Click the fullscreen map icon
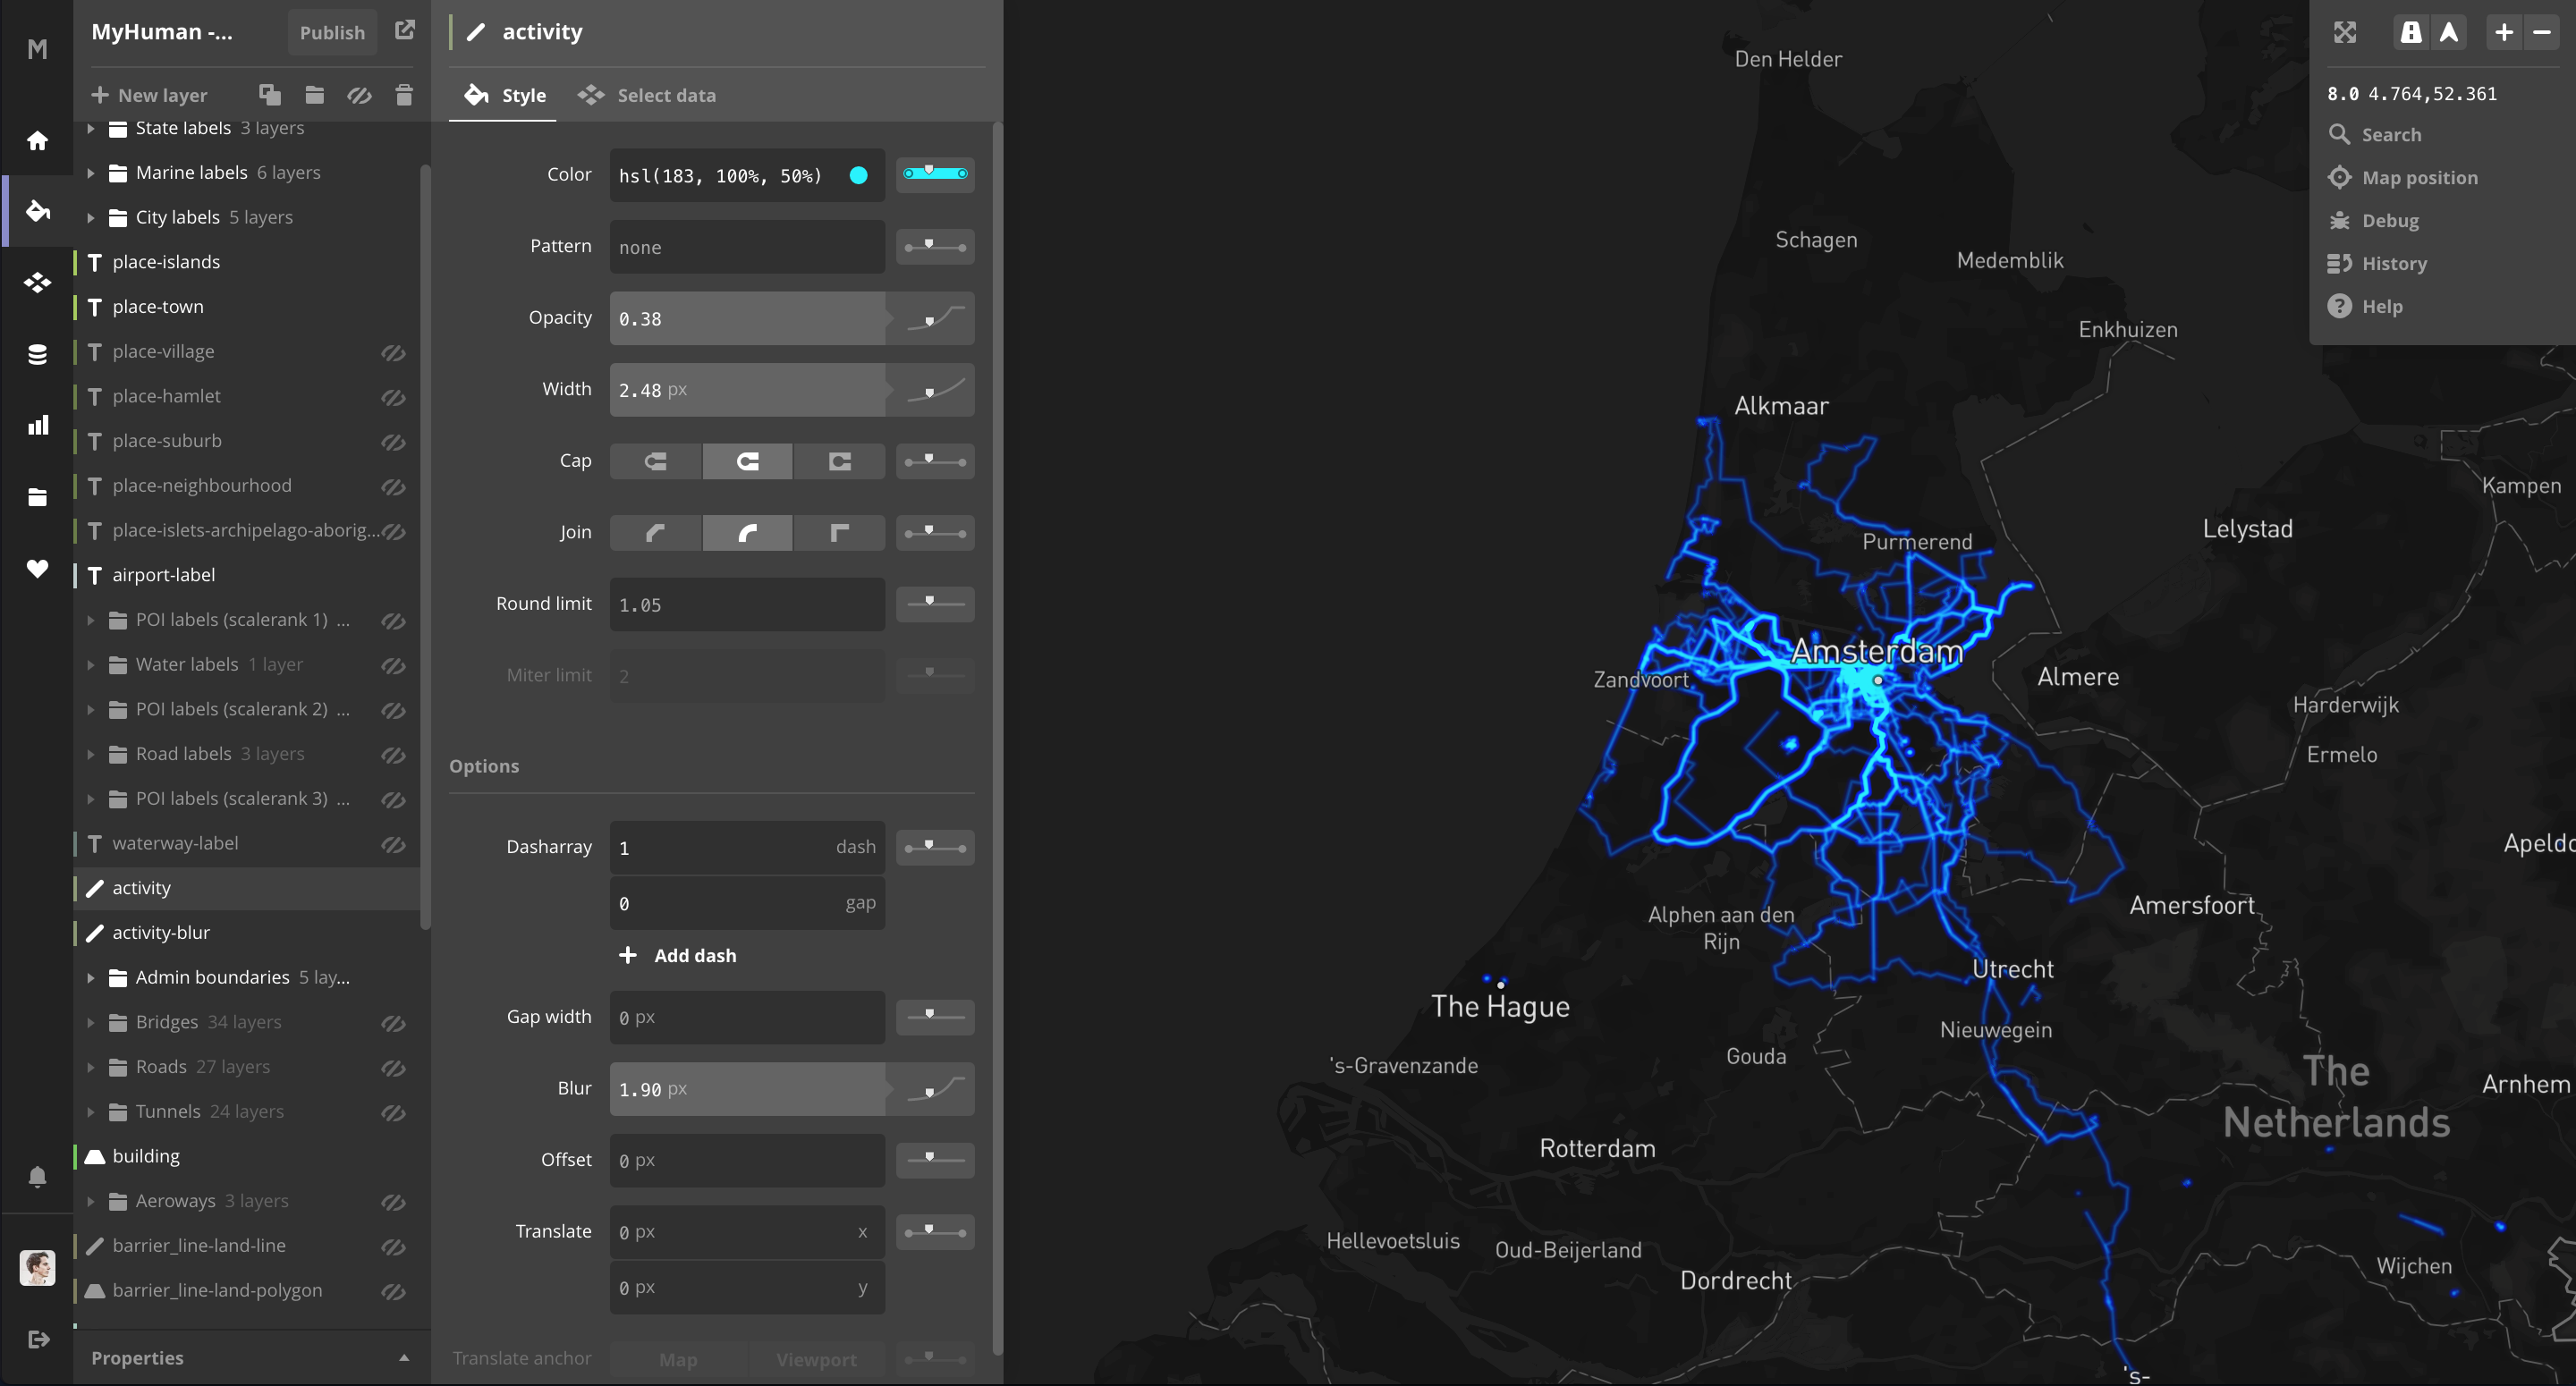This screenshot has width=2576, height=1386. pos(2345,32)
